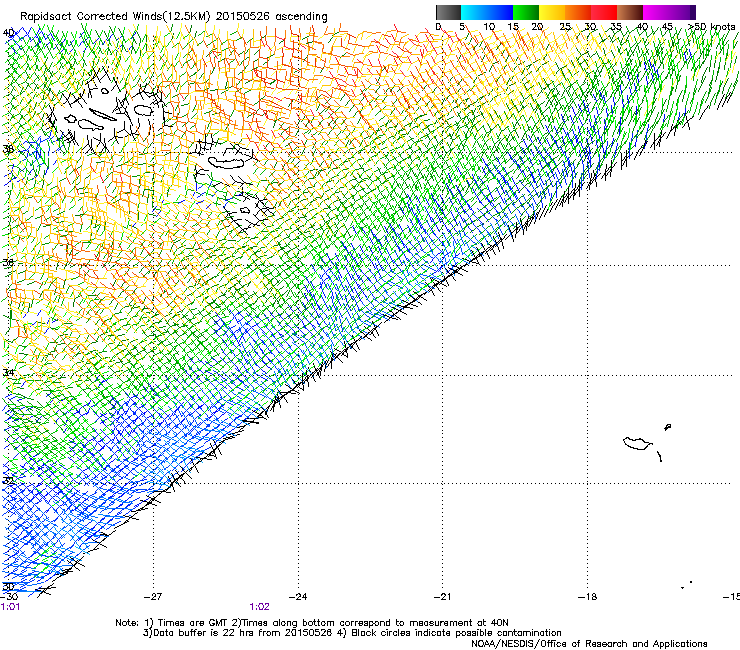Click the 'Rapidscat Corrected Winds(12.5KM)' title text

(x=115, y=16)
